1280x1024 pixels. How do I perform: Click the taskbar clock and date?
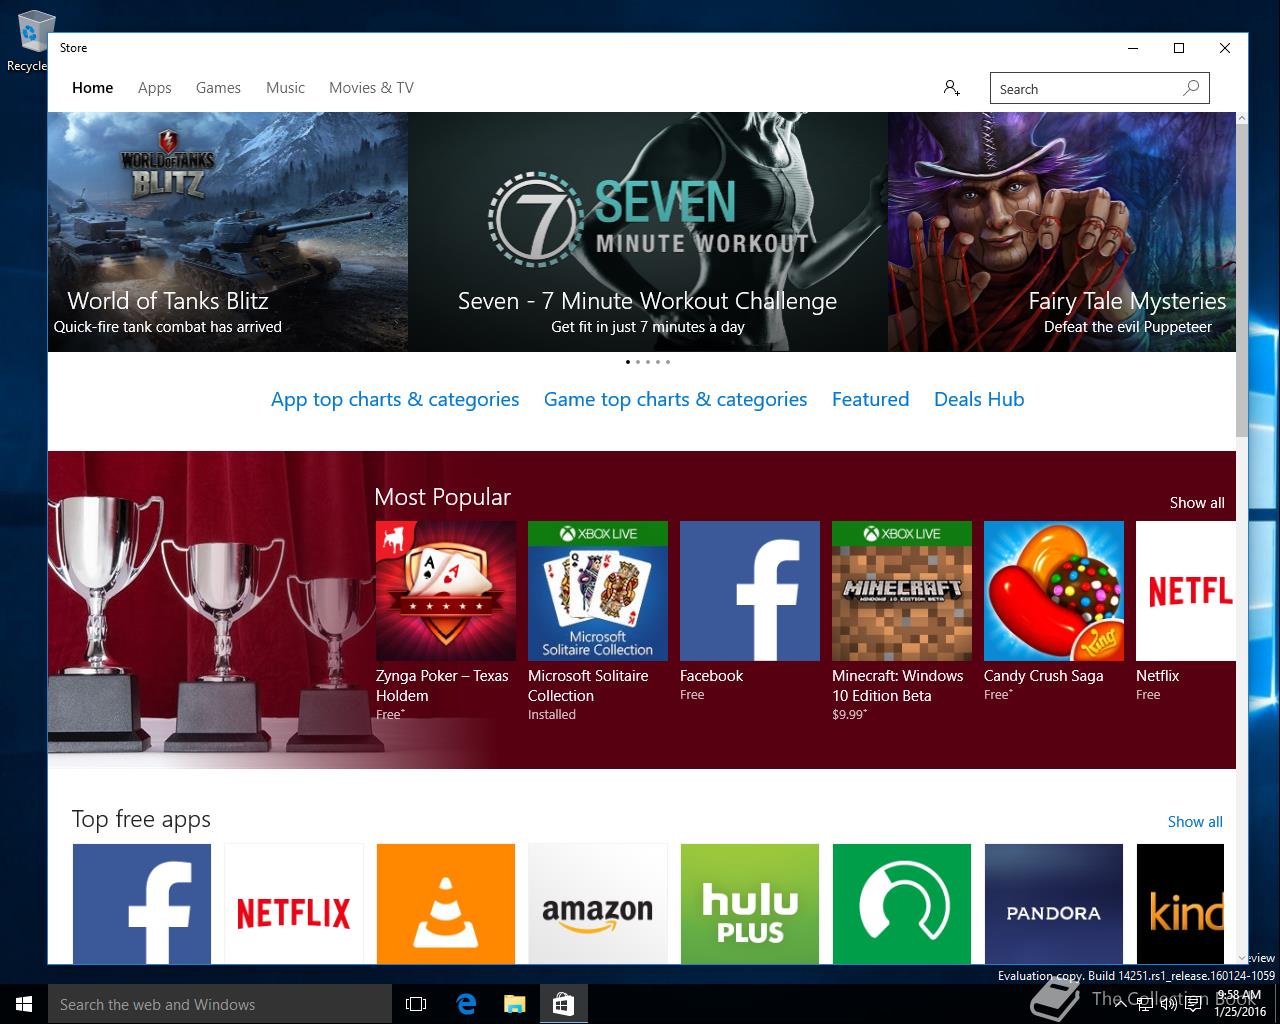pyautogui.click(x=1240, y=1004)
